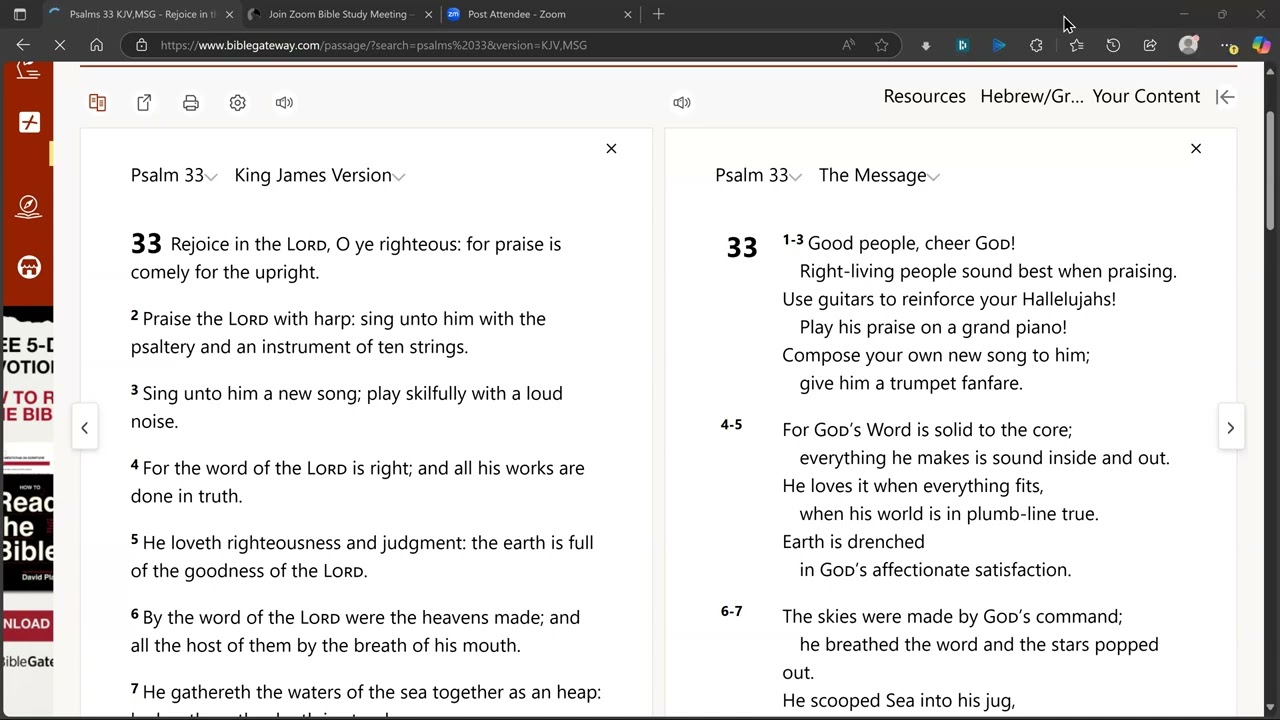Image resolution: width=1280 pixels, height=720 pixels.
Task: Play The Message audio via speaker icon
Action: pyautogui.click(x=682, y=103)
